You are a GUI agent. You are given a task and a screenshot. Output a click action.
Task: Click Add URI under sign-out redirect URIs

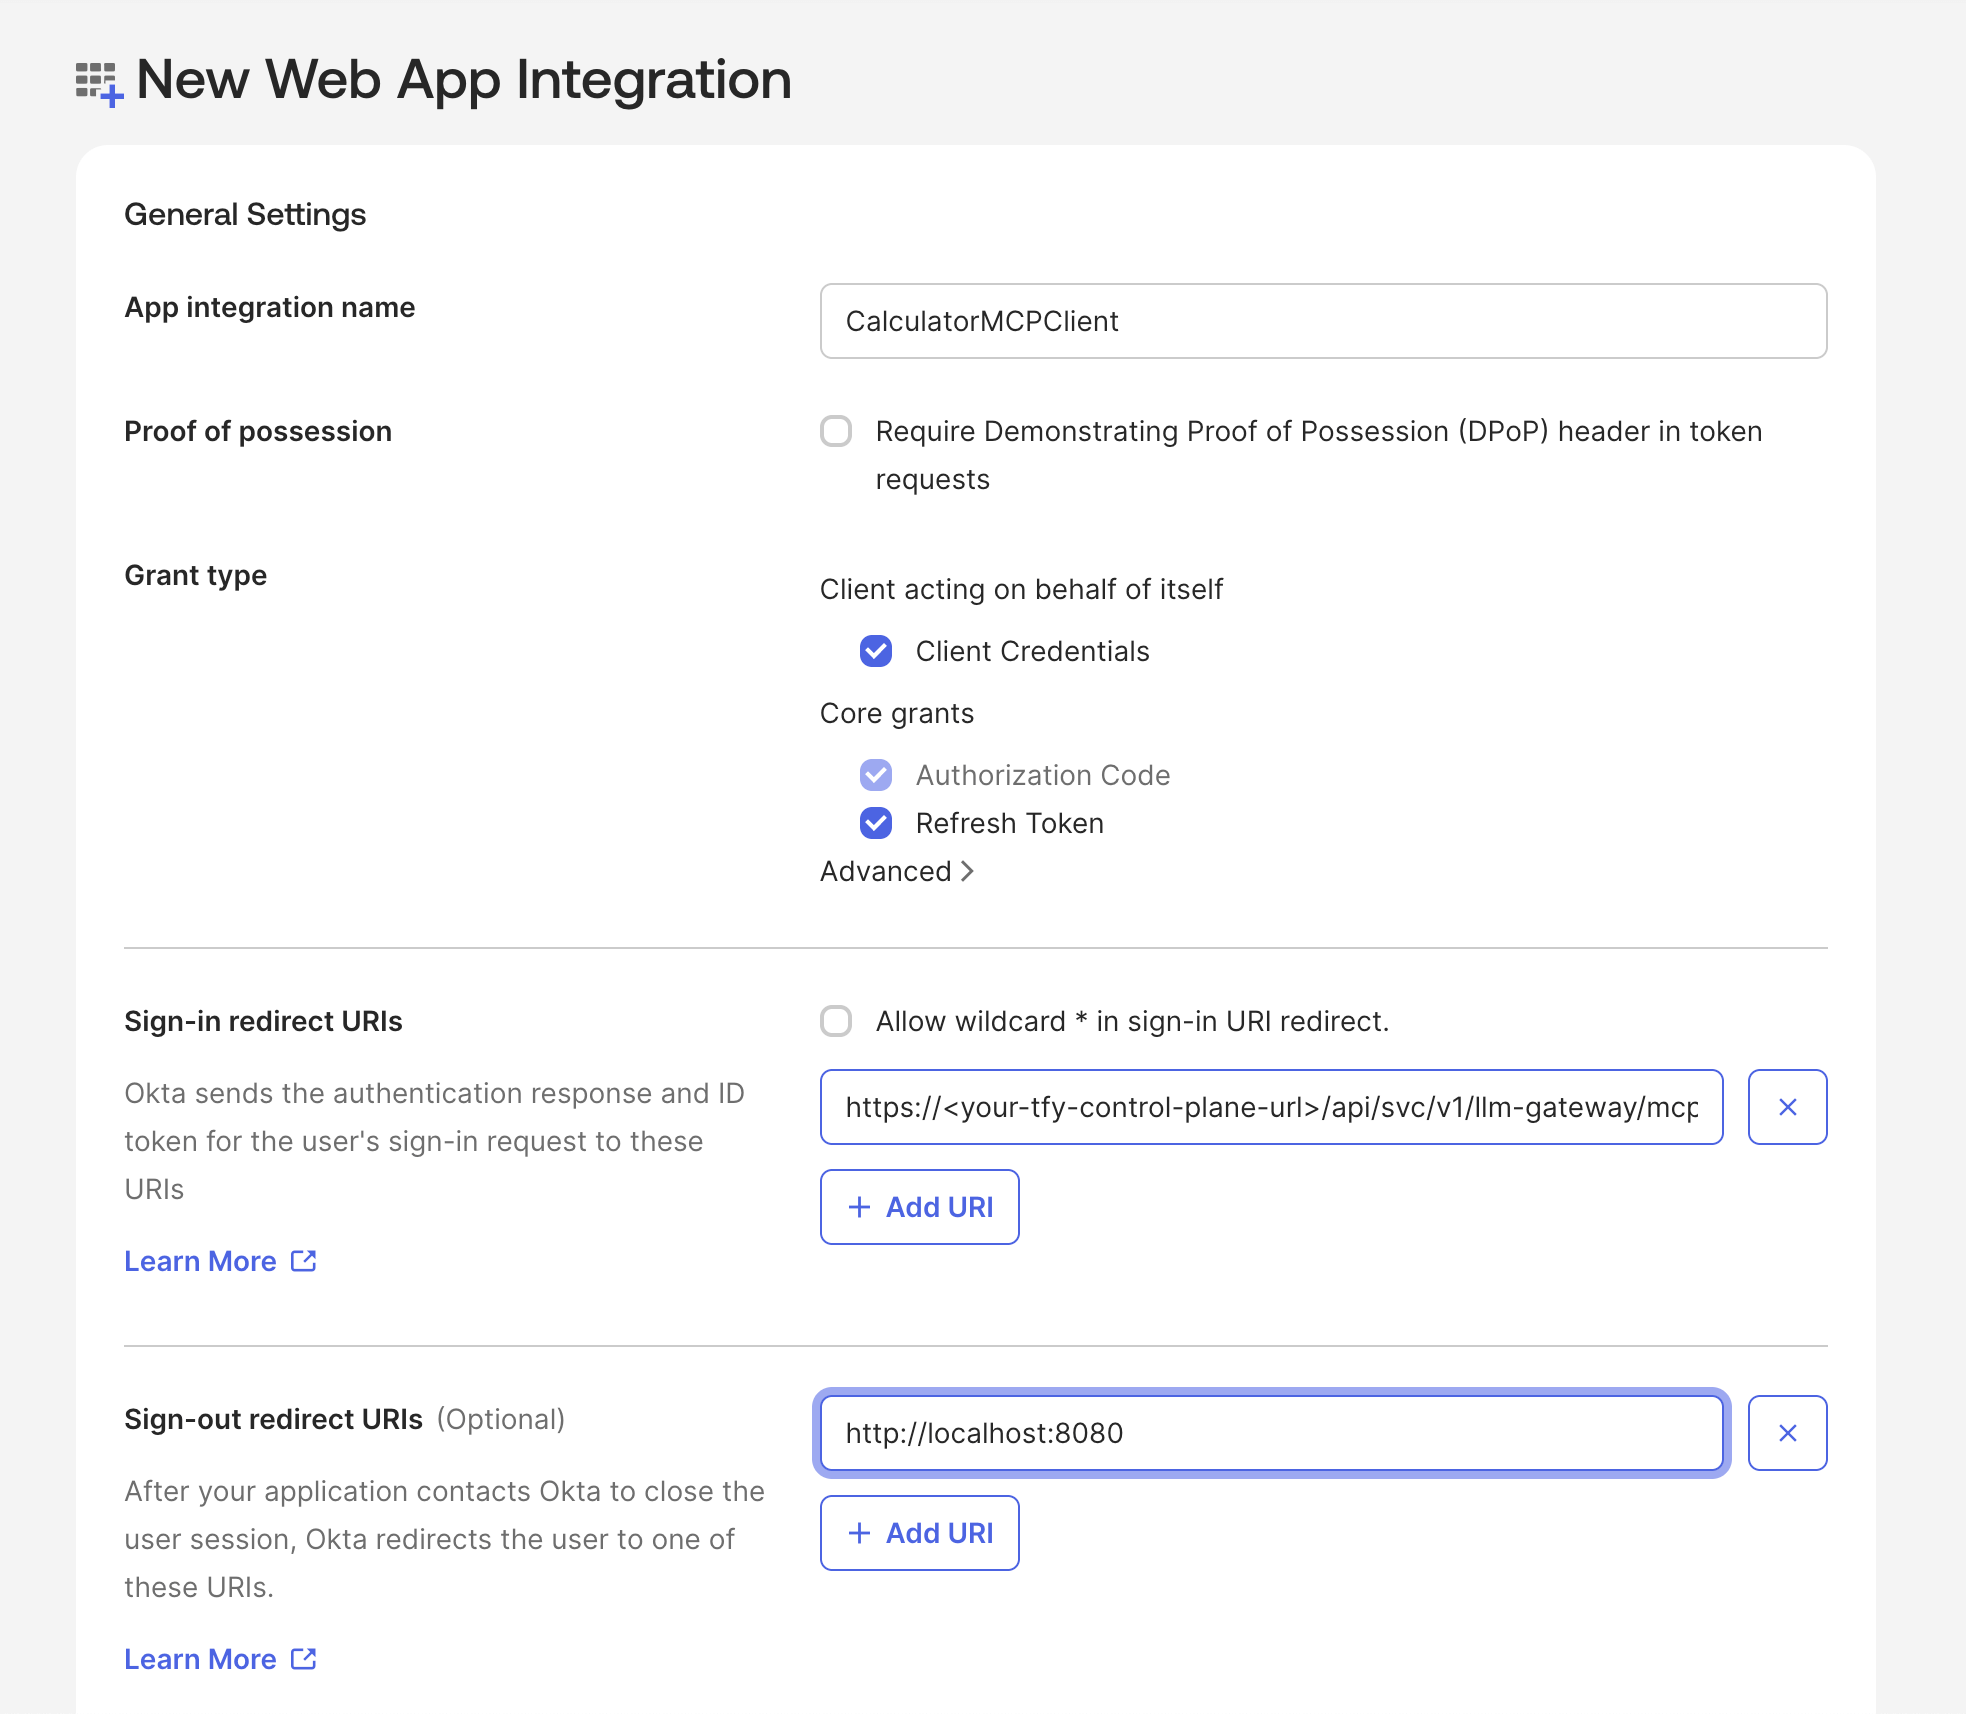click(920, 1533)
